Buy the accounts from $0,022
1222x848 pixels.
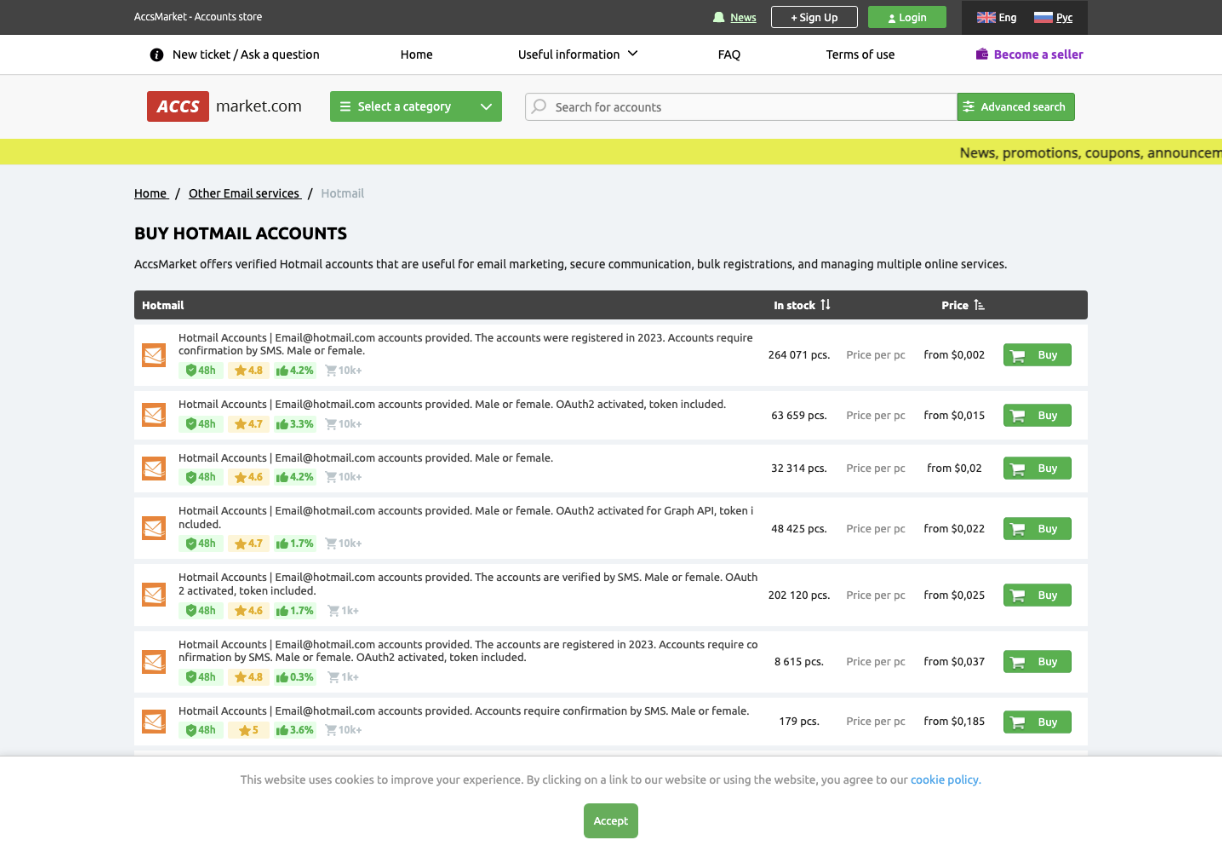(1037, 528)
